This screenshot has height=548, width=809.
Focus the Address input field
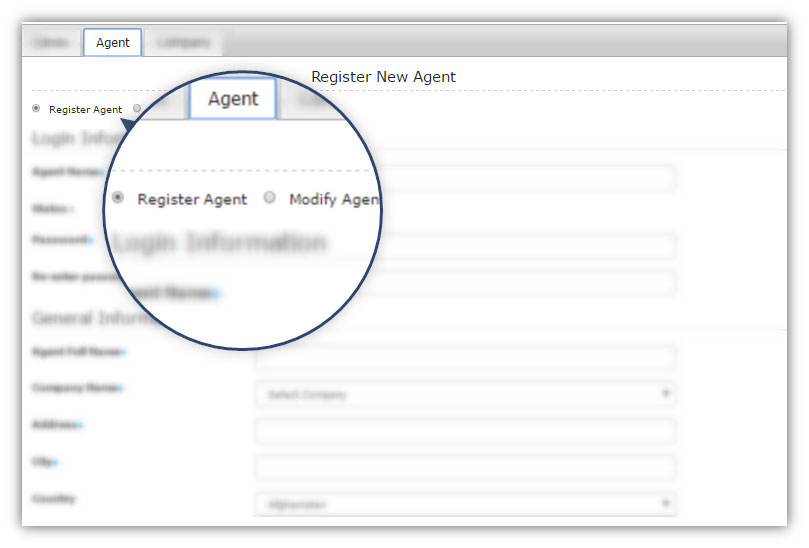[465, 431]
